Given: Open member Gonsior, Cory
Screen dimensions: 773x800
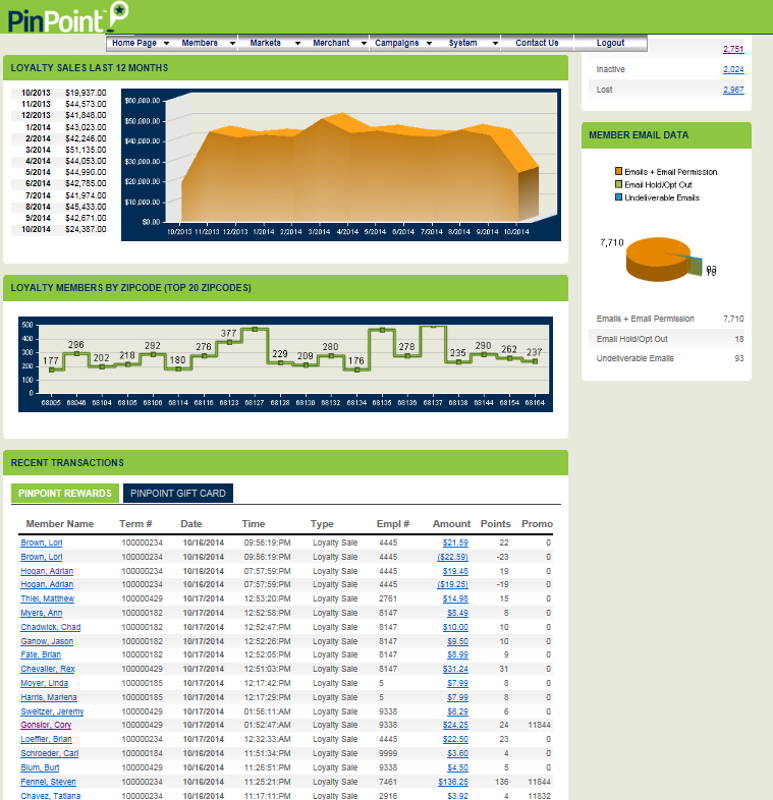Looking at the screenshot, I should point(46,726).
